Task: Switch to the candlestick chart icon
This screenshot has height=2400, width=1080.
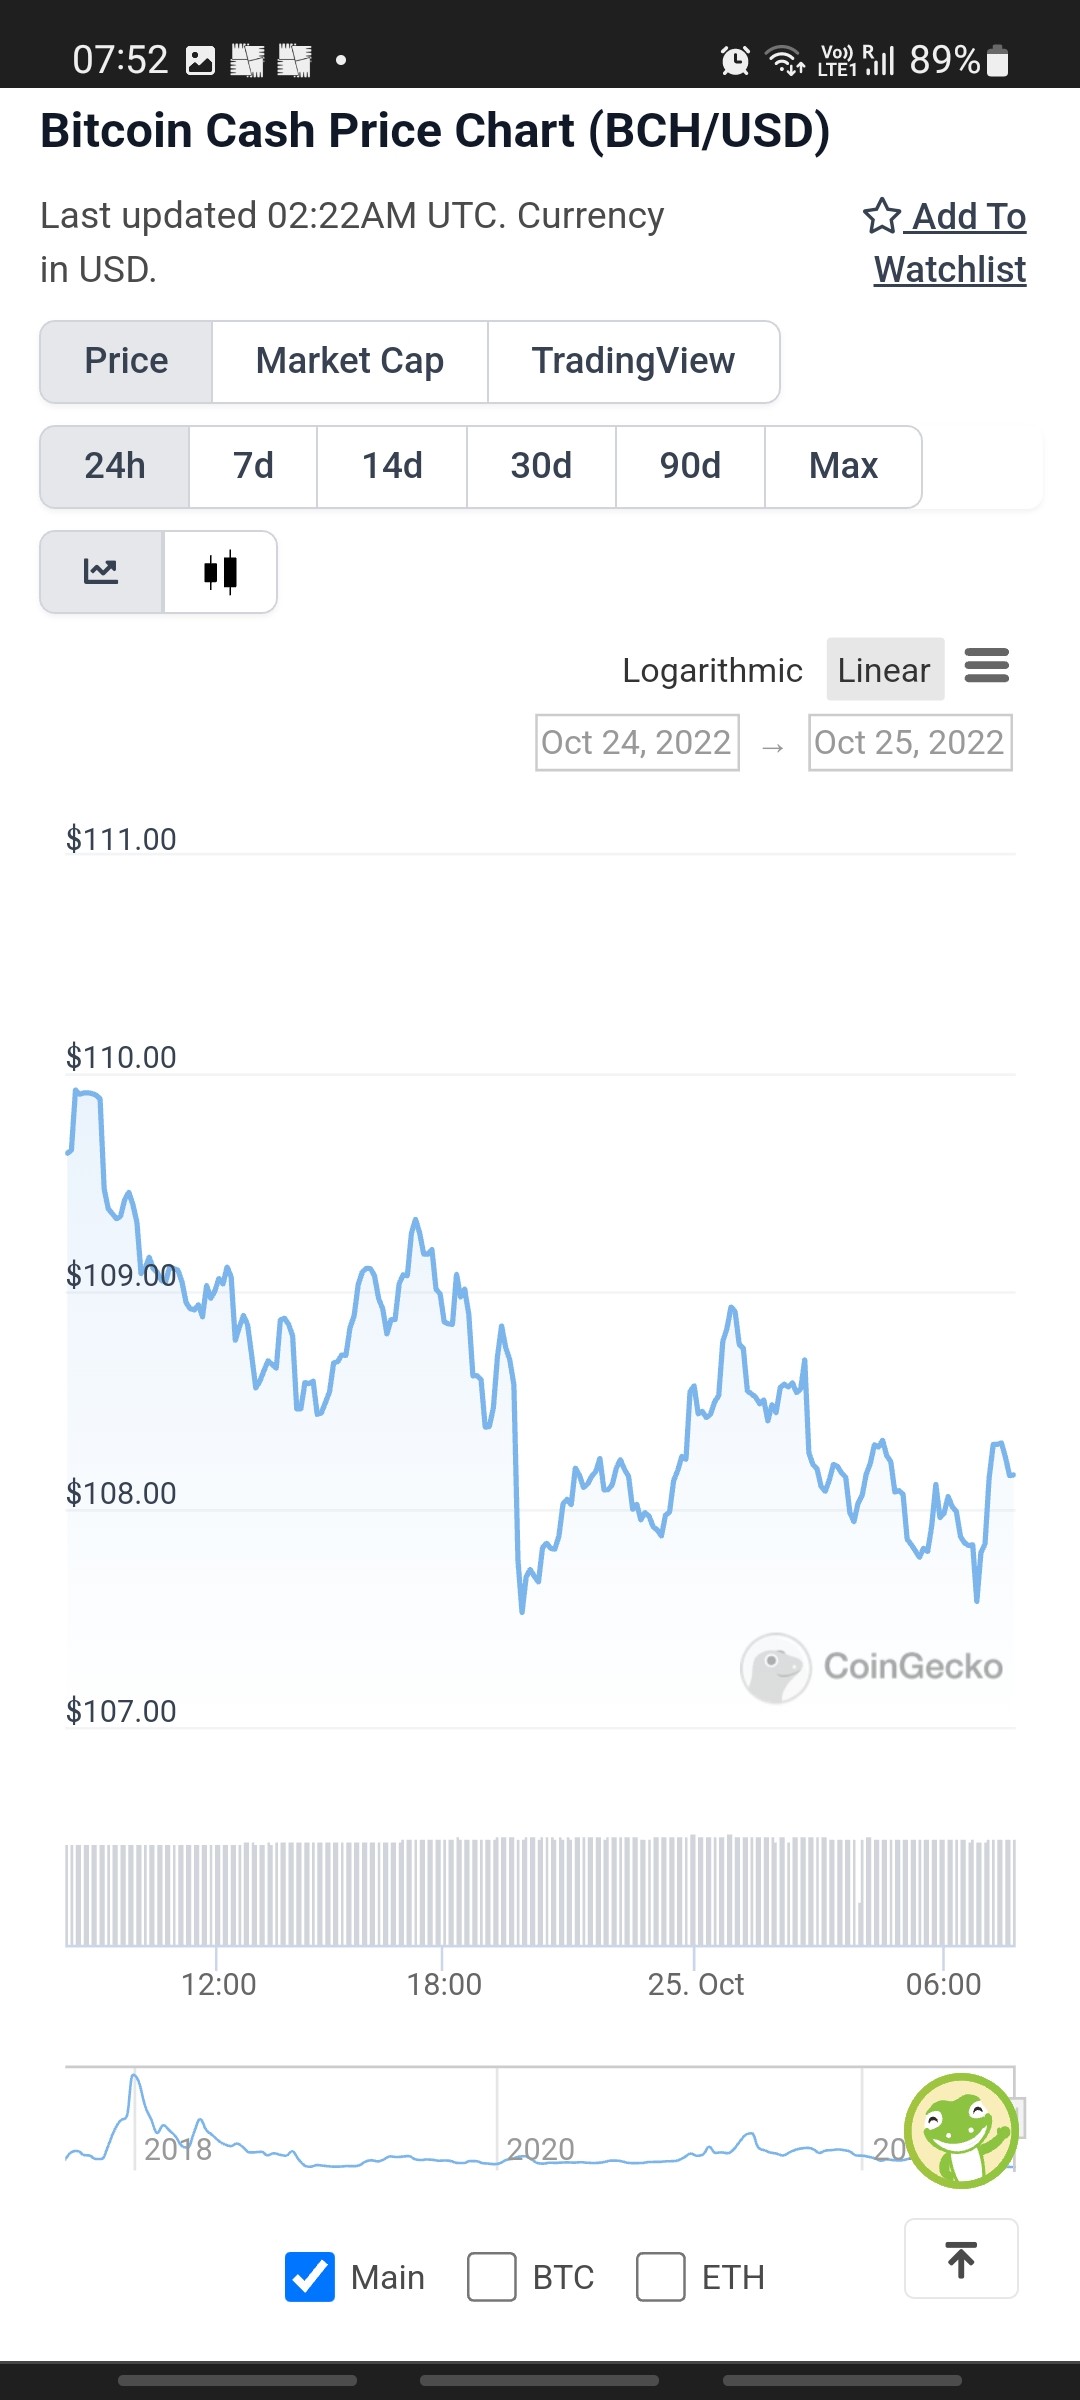Action: (220, 572)
